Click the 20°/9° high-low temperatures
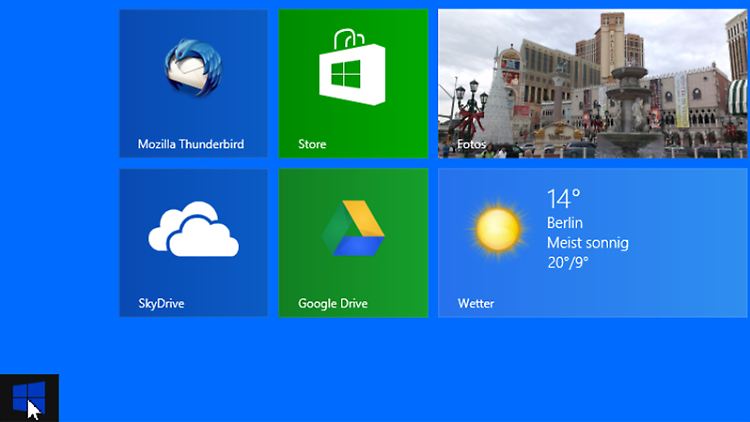 (x=568, y=263)
